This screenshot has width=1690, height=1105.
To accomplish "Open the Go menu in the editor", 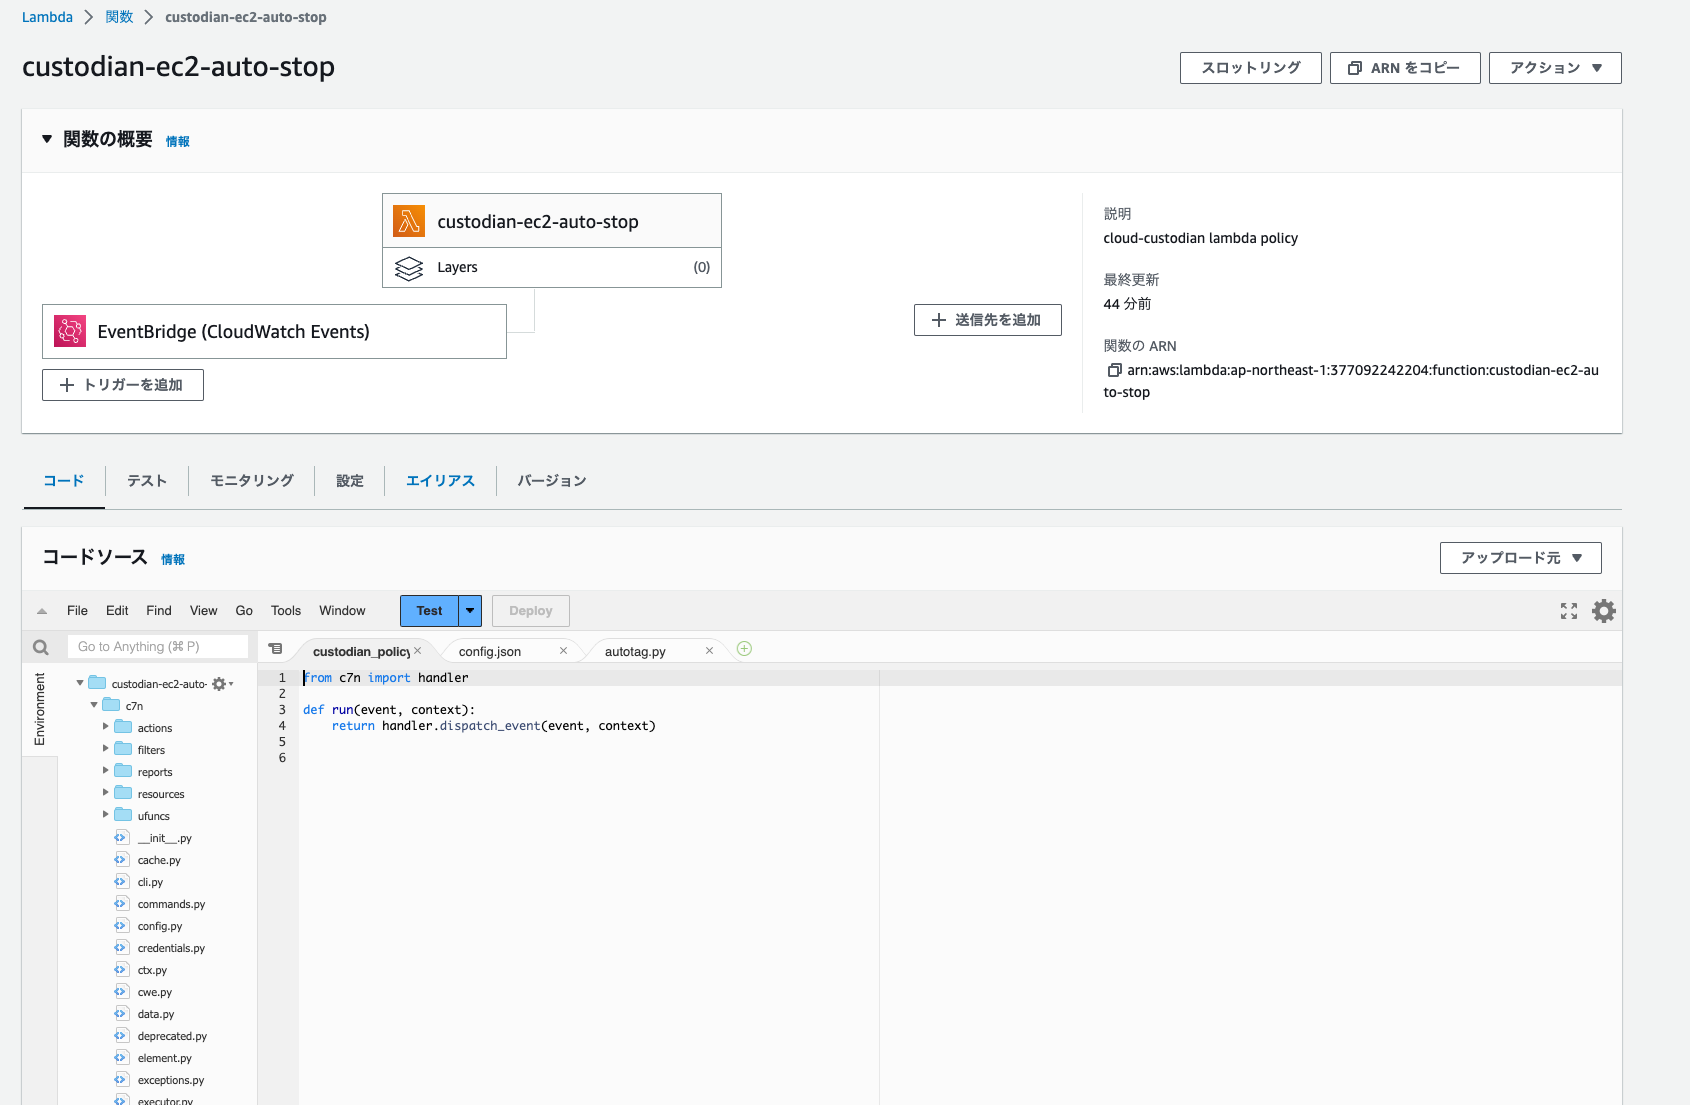I will click(x=244, y=611).
